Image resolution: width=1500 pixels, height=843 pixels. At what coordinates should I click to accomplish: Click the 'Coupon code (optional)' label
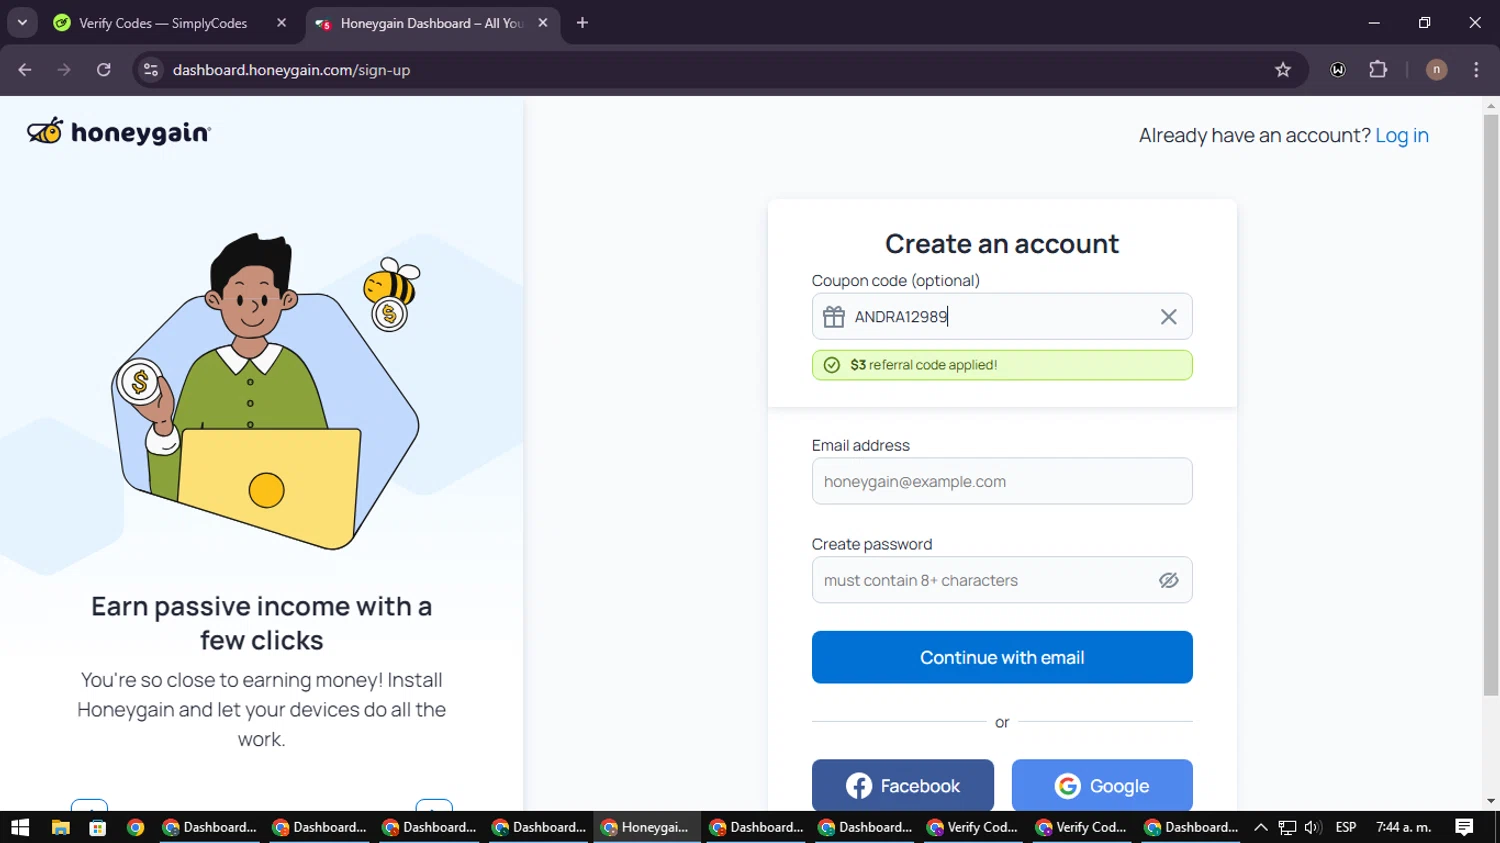[896, 281]
